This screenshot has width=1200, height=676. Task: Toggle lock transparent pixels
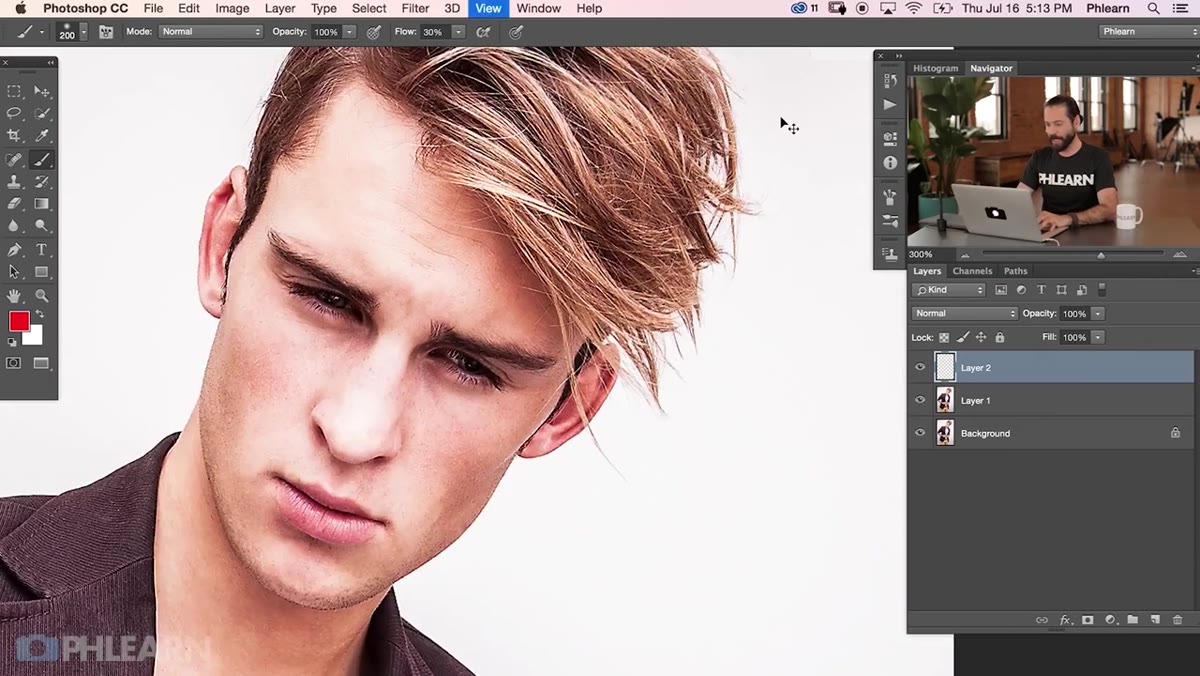coord(944,338)
